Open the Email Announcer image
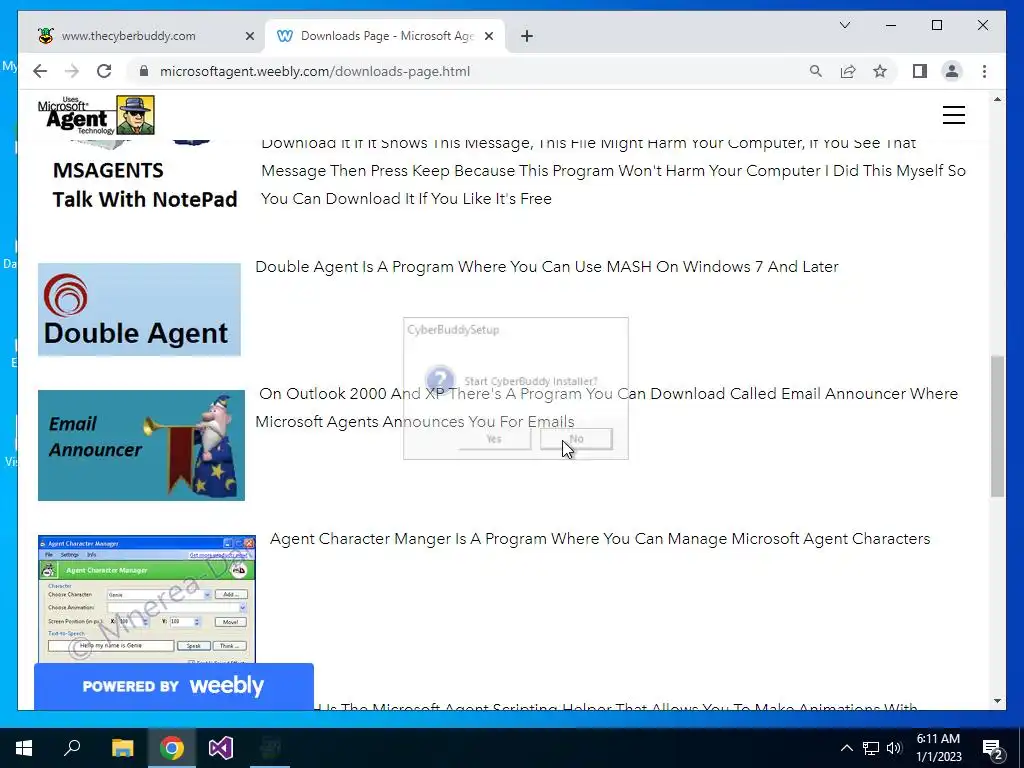1024x768 pixels. tap(141, 445)
